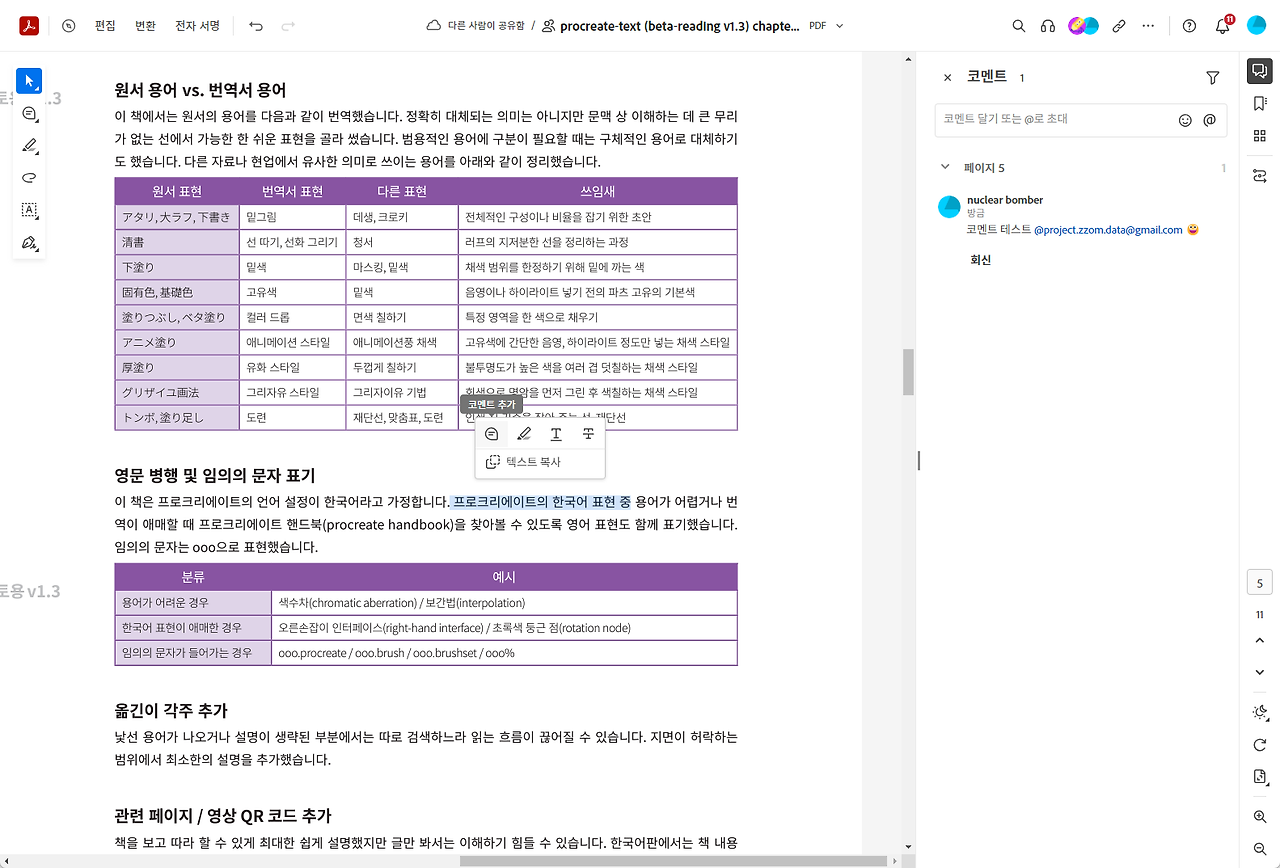Select the add text box tool

pyautogui.click(x=29, y=210)
